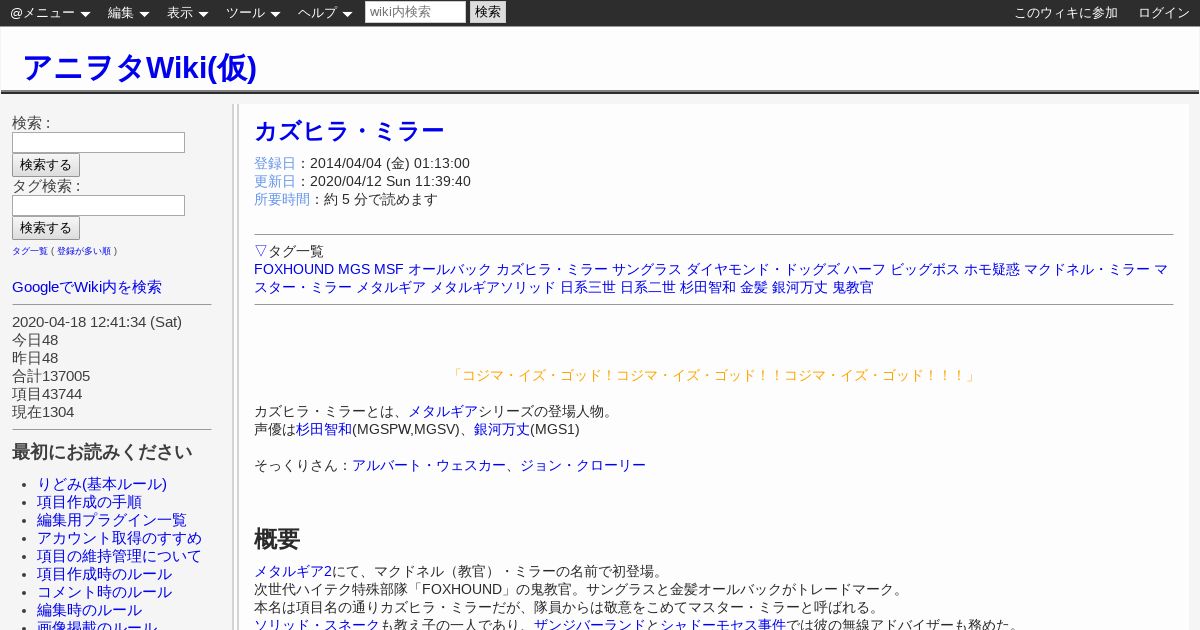Click the コジマ・イズ・ゴッド quote text
This screenshot has height=630, width=1200.
[713, 375]
